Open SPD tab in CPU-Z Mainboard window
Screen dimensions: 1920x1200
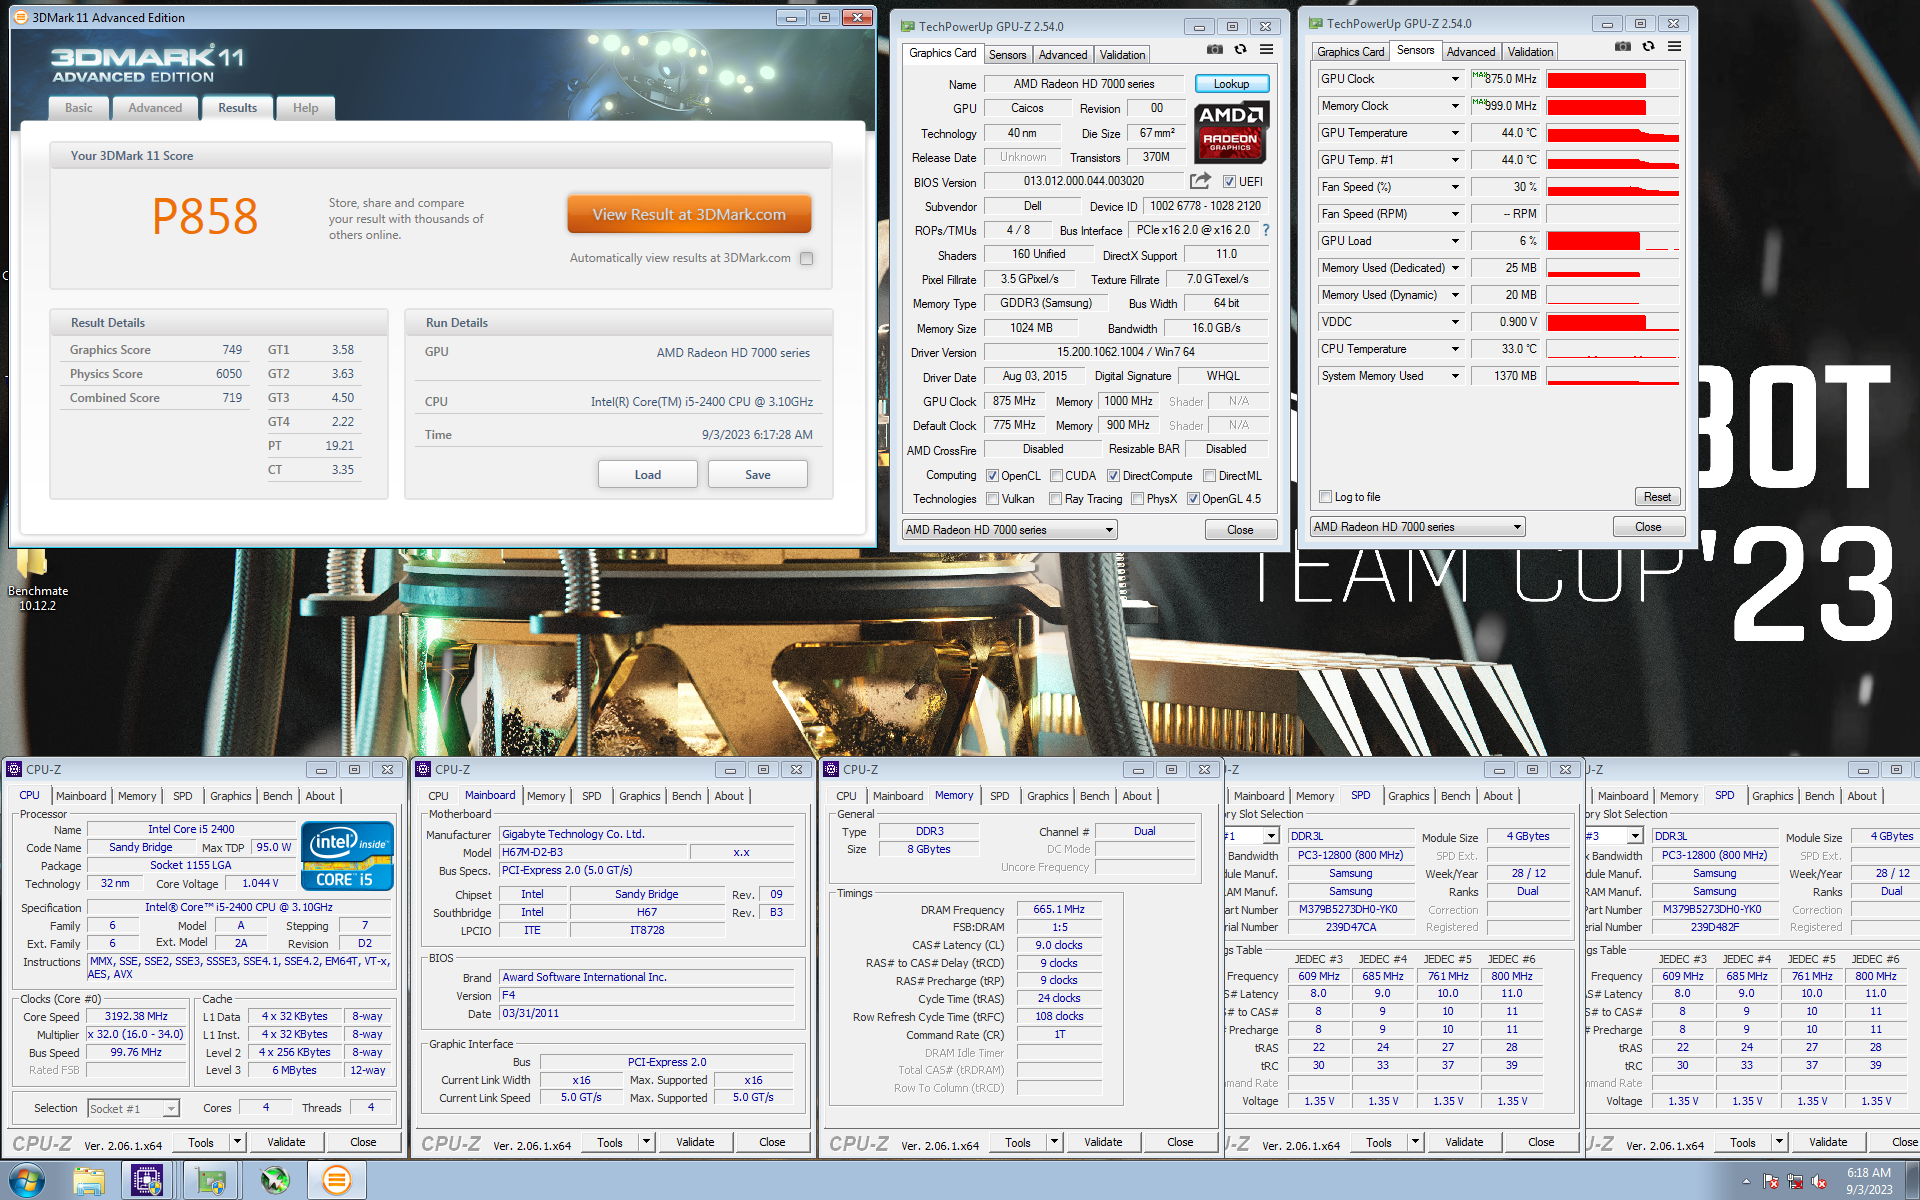[x=592, y=796]
